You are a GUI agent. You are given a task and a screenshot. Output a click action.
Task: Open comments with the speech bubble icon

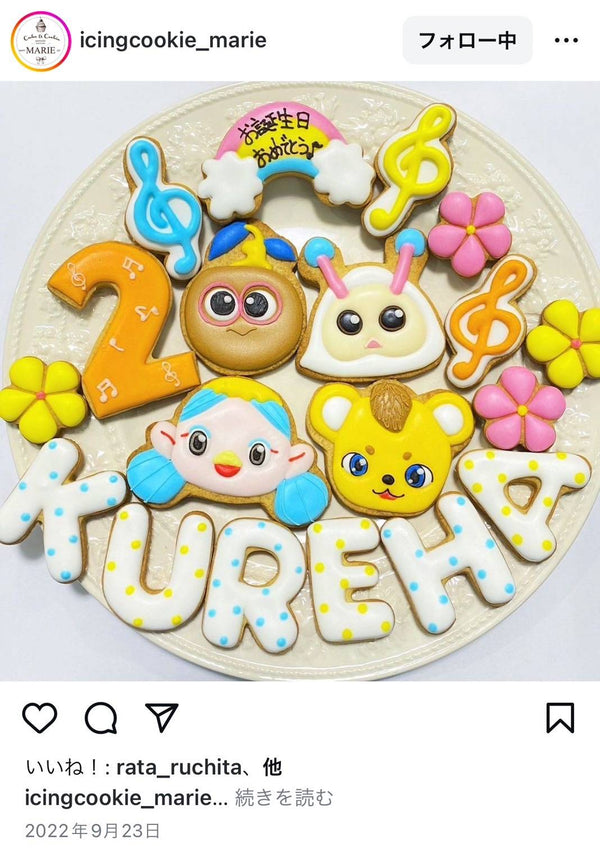click(x=101, y=718)
